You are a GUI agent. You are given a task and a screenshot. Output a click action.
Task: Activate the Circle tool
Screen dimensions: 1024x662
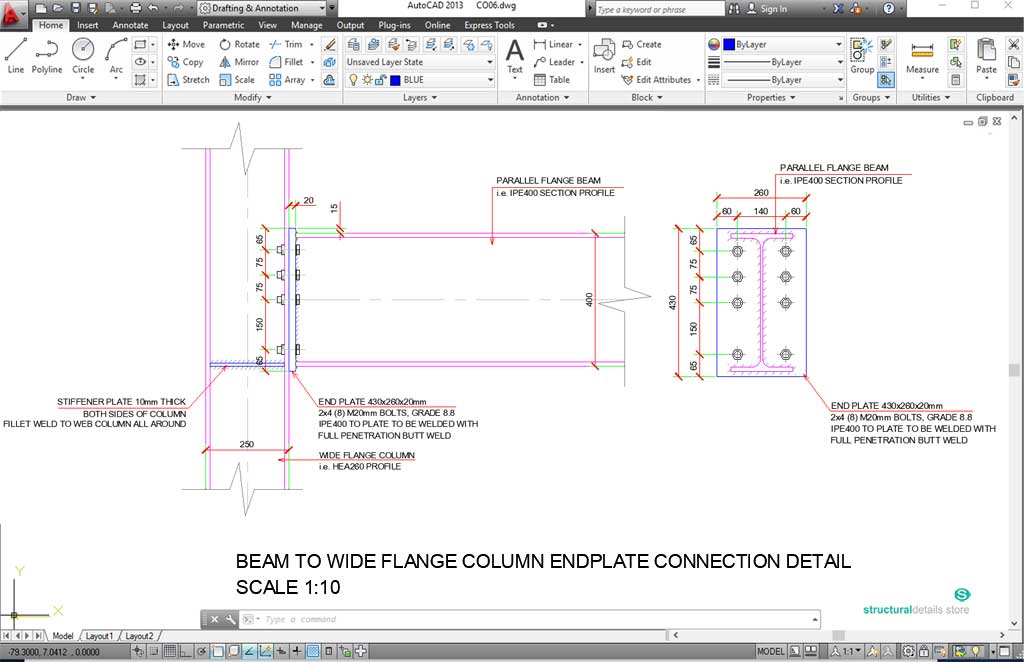pos(83,55)
